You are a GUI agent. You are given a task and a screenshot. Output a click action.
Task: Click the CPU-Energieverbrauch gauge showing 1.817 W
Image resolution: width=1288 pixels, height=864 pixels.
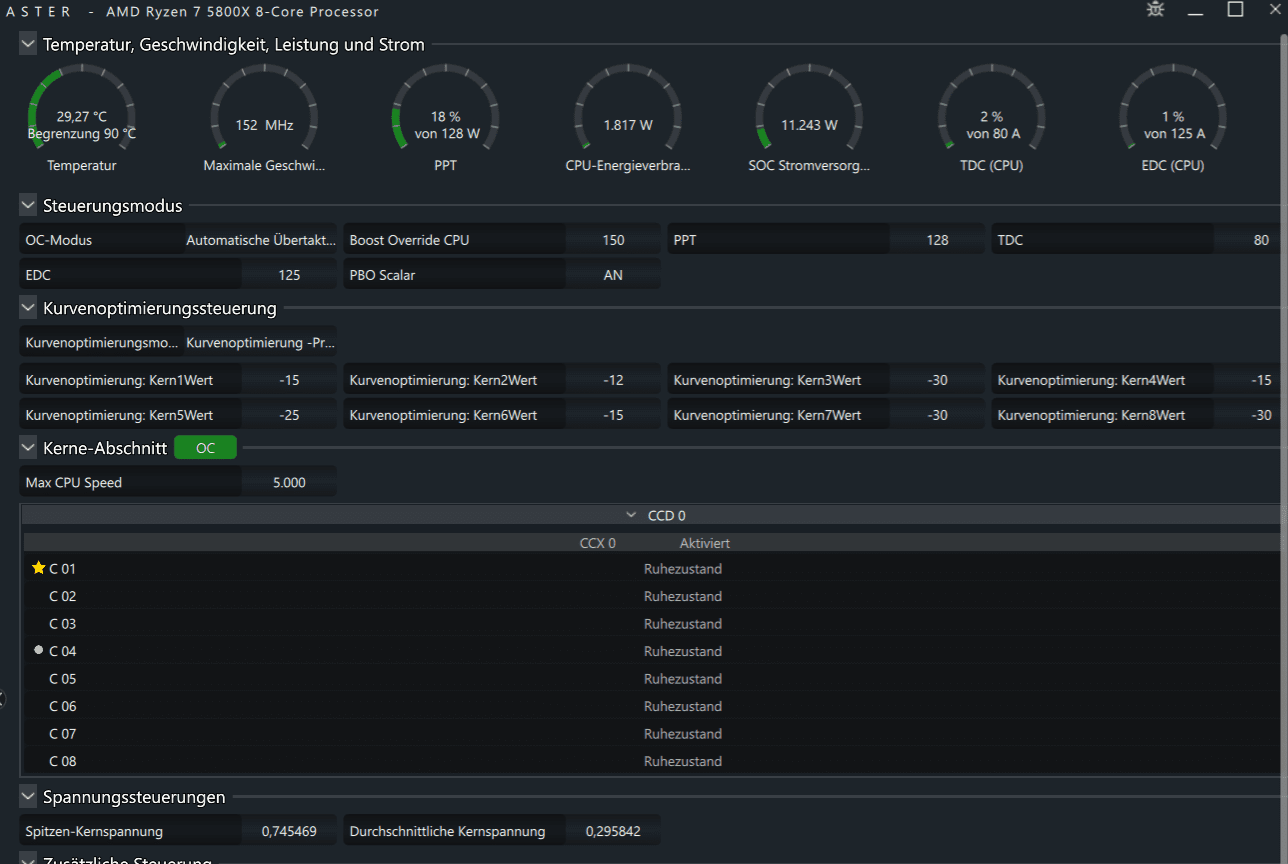point(628,110)
